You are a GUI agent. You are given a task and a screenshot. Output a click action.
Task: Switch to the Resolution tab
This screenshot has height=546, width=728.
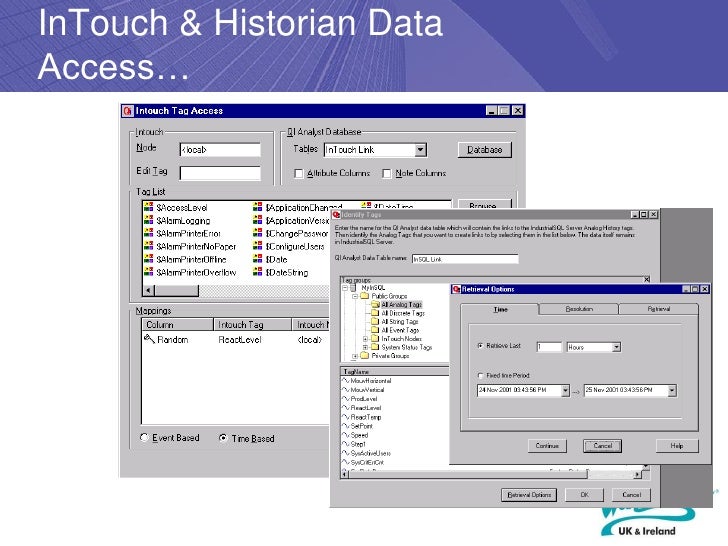pyautogui.click(x=579, y=309)
